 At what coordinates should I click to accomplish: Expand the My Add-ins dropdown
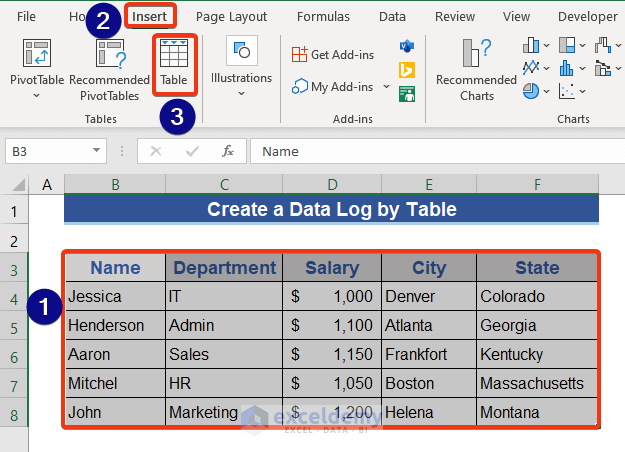[x=387, y=87]
